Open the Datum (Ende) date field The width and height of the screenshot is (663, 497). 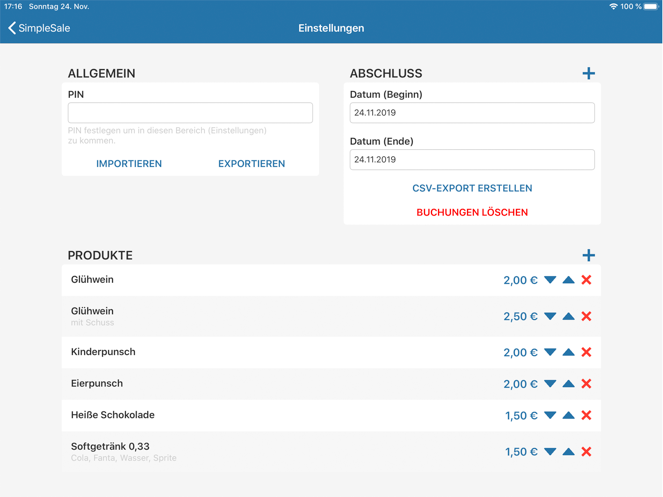[472, 159]
